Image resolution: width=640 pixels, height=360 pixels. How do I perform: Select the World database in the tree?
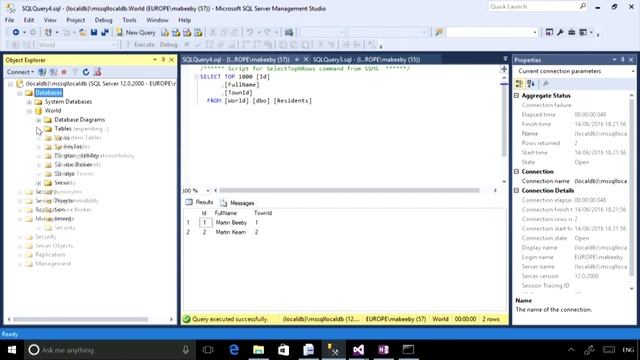coord(53,111)
